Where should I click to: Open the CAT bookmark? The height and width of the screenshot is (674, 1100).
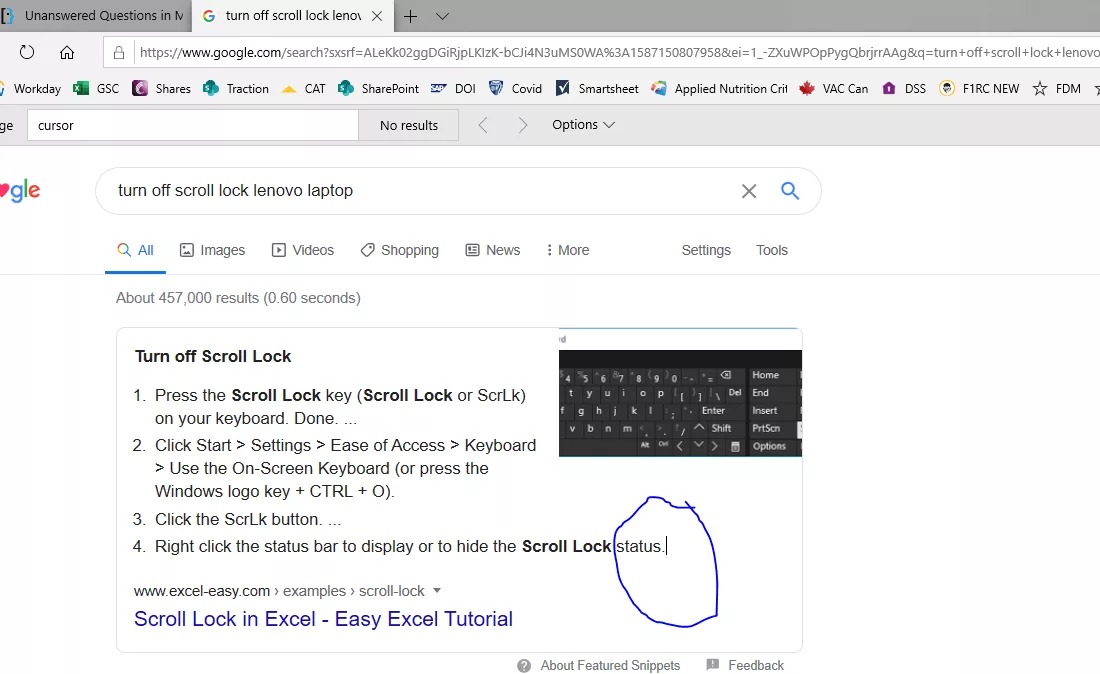(304, 88)
